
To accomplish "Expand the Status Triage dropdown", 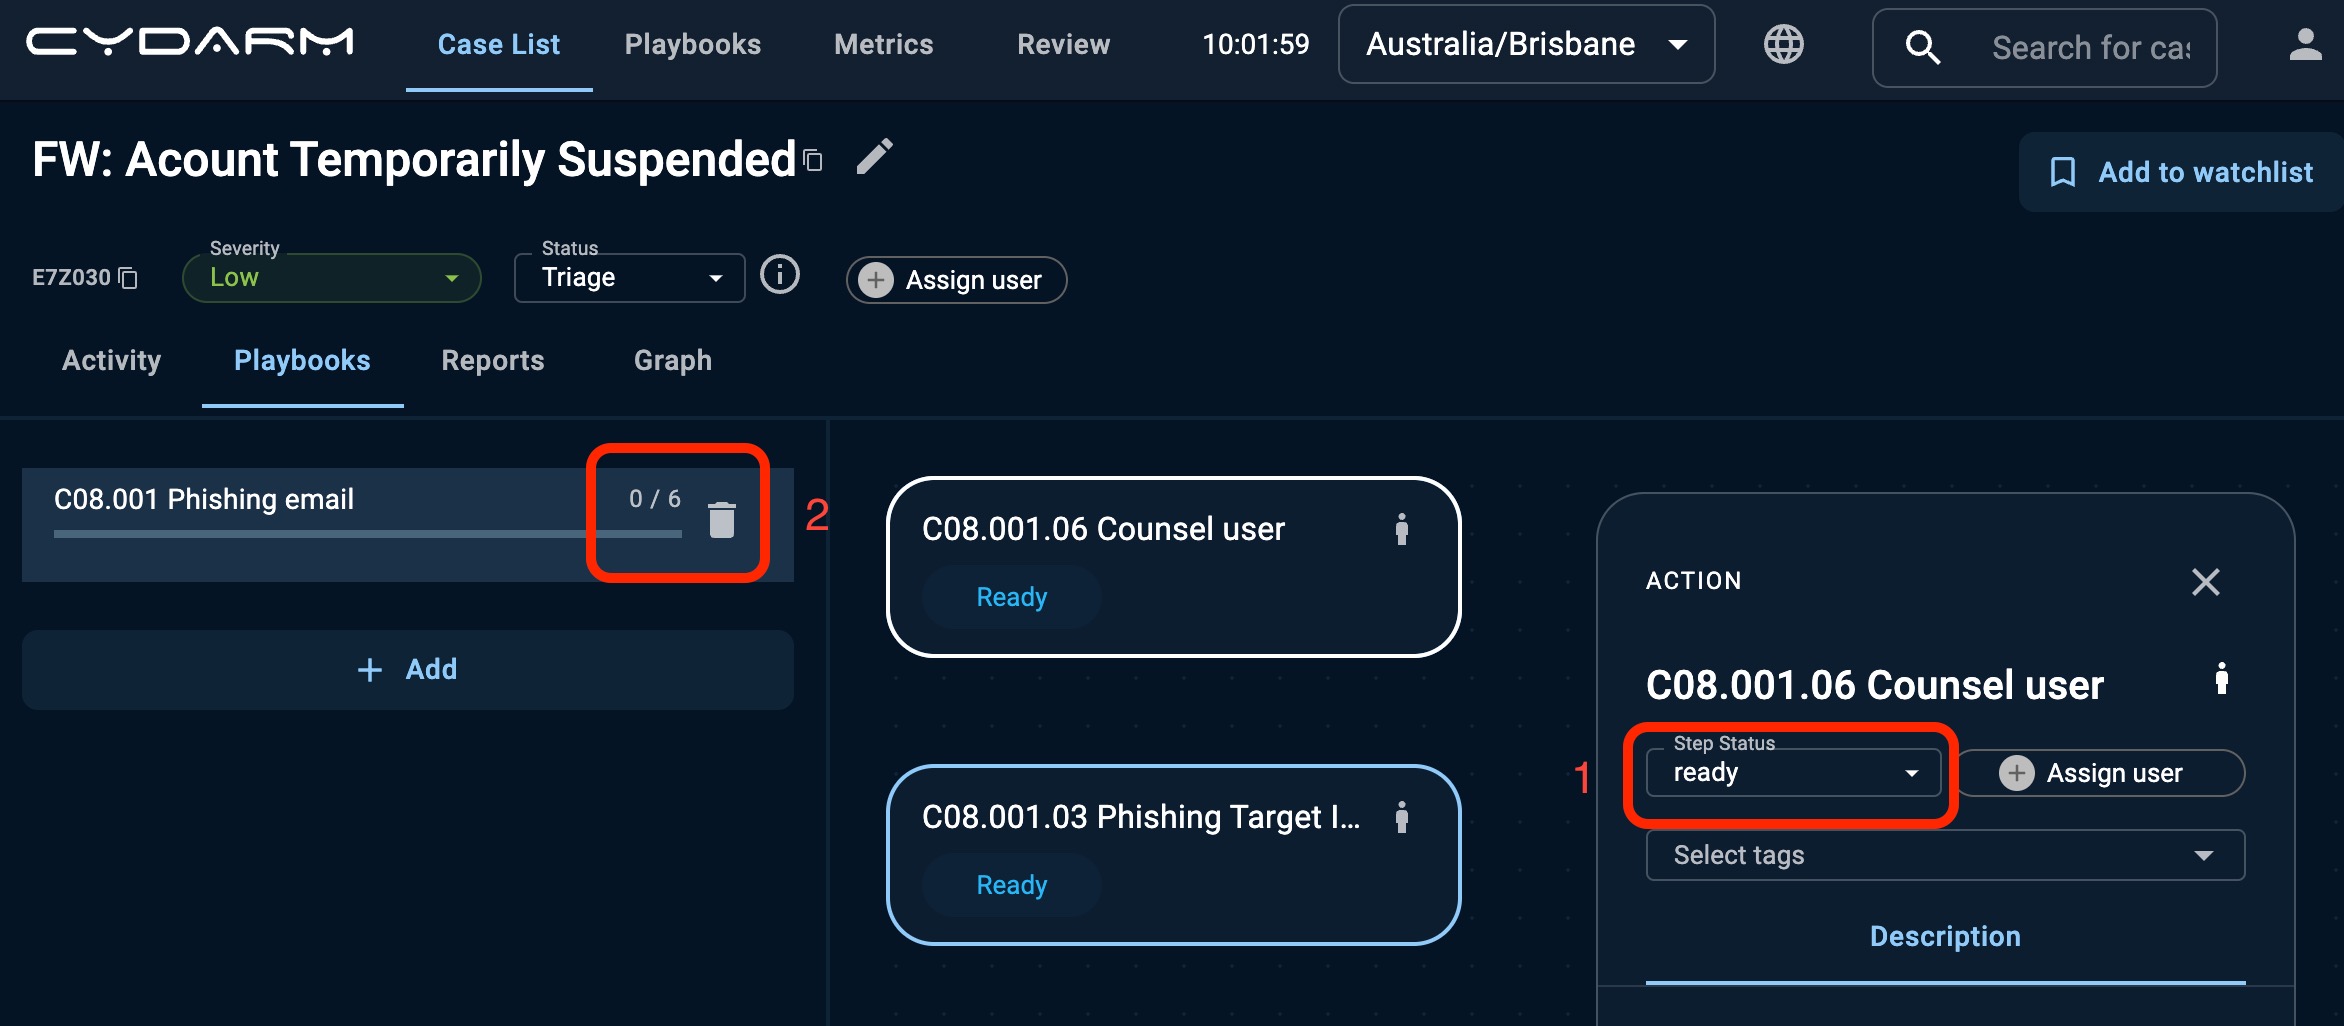I will pos(630,278).
